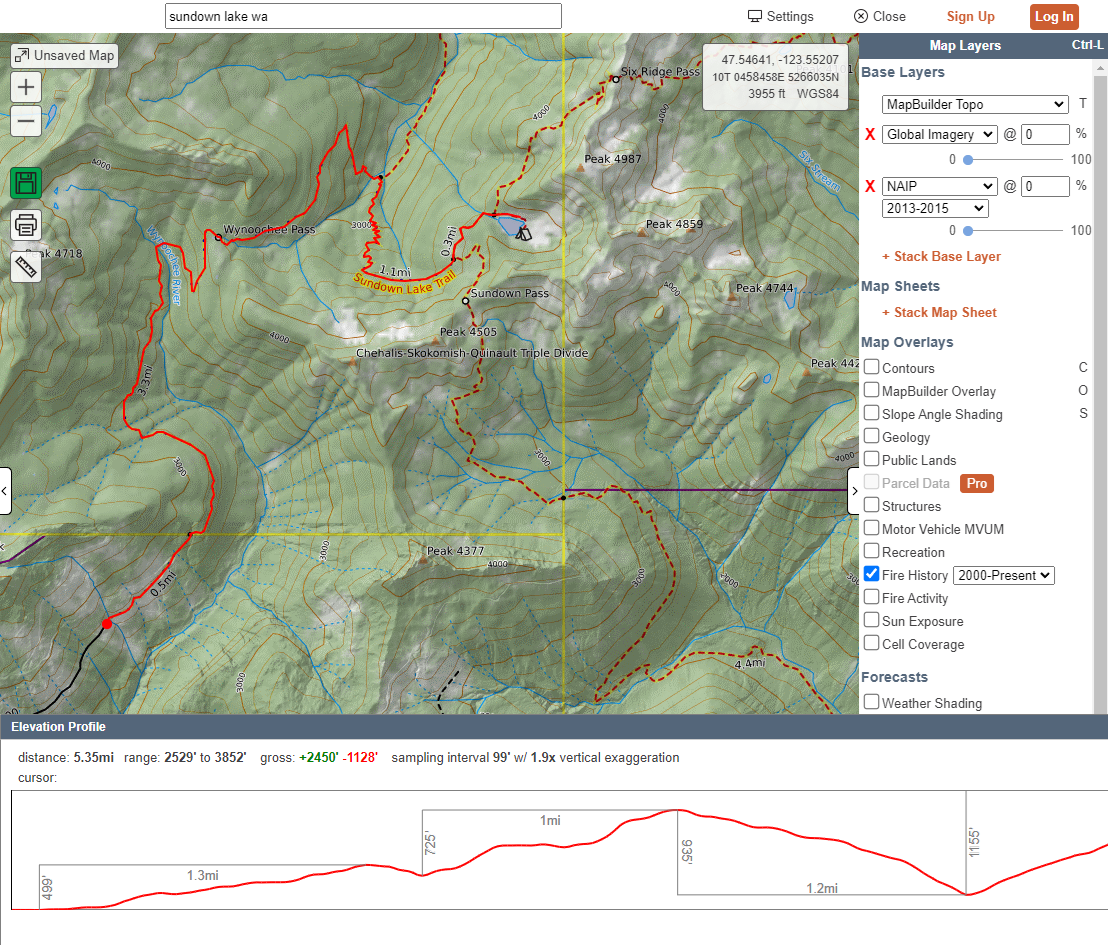Open the Settings menu
Screen dimensions: 1108x945
[781, 16]
